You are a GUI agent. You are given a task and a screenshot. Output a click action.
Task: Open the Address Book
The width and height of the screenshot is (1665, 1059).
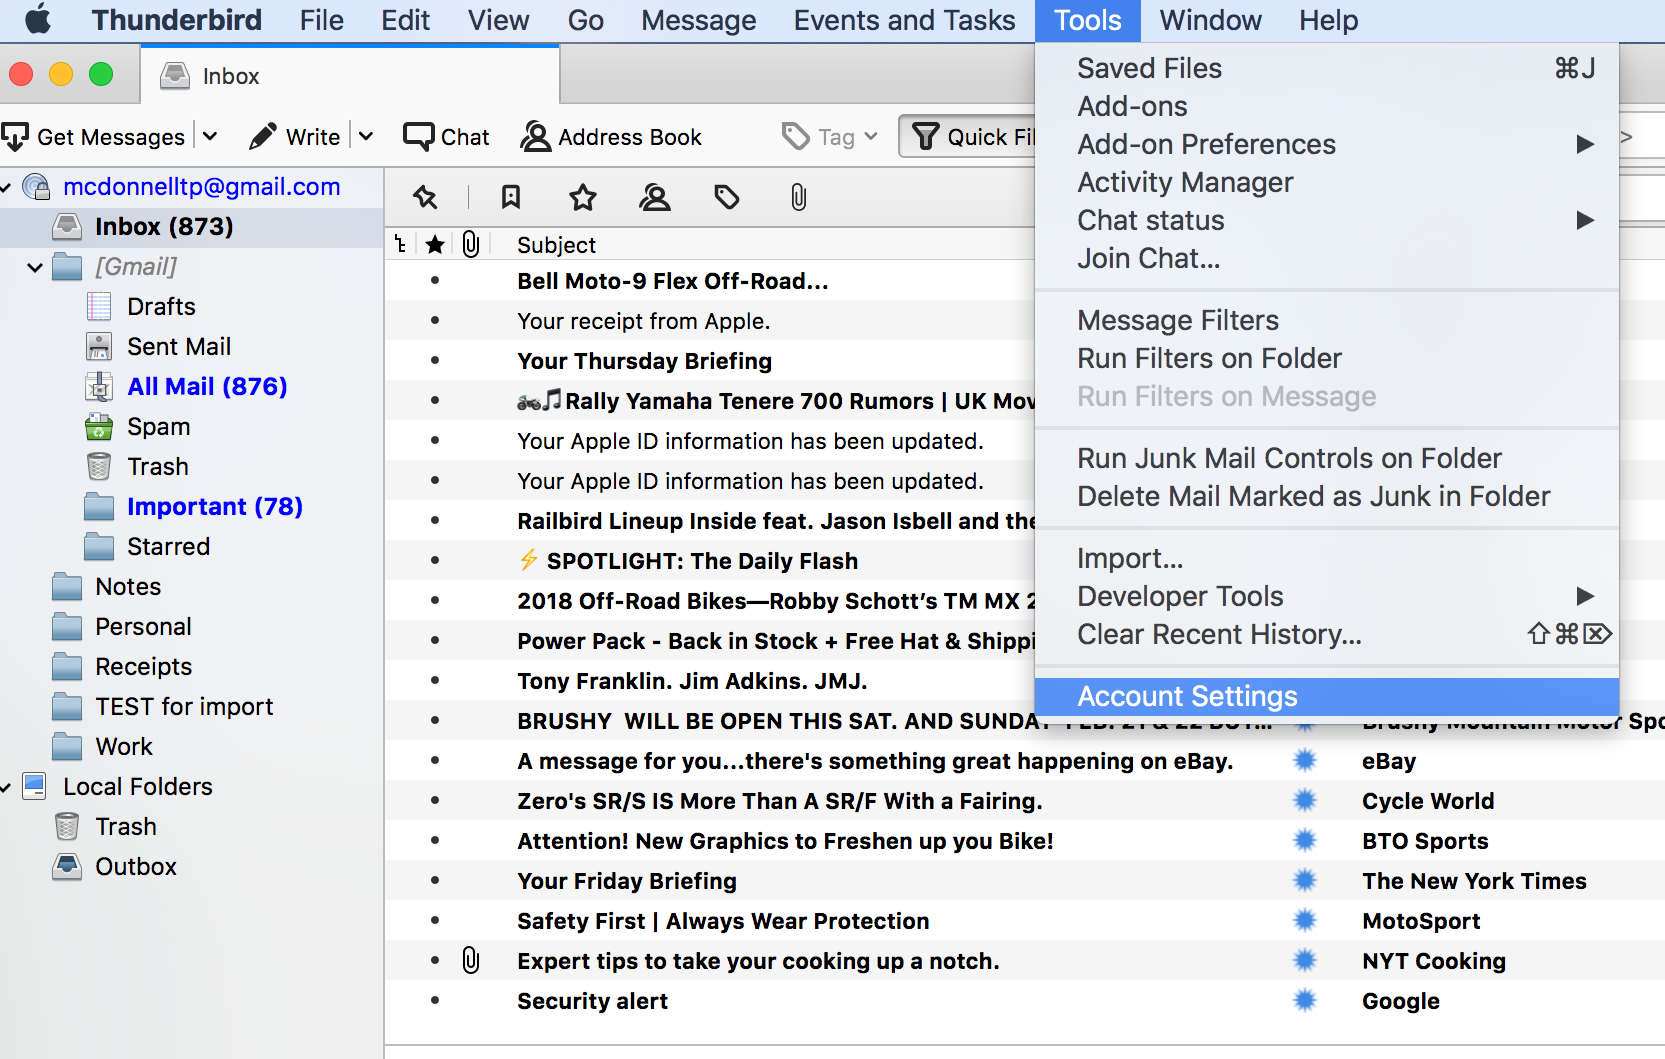[x=611, y=137]
